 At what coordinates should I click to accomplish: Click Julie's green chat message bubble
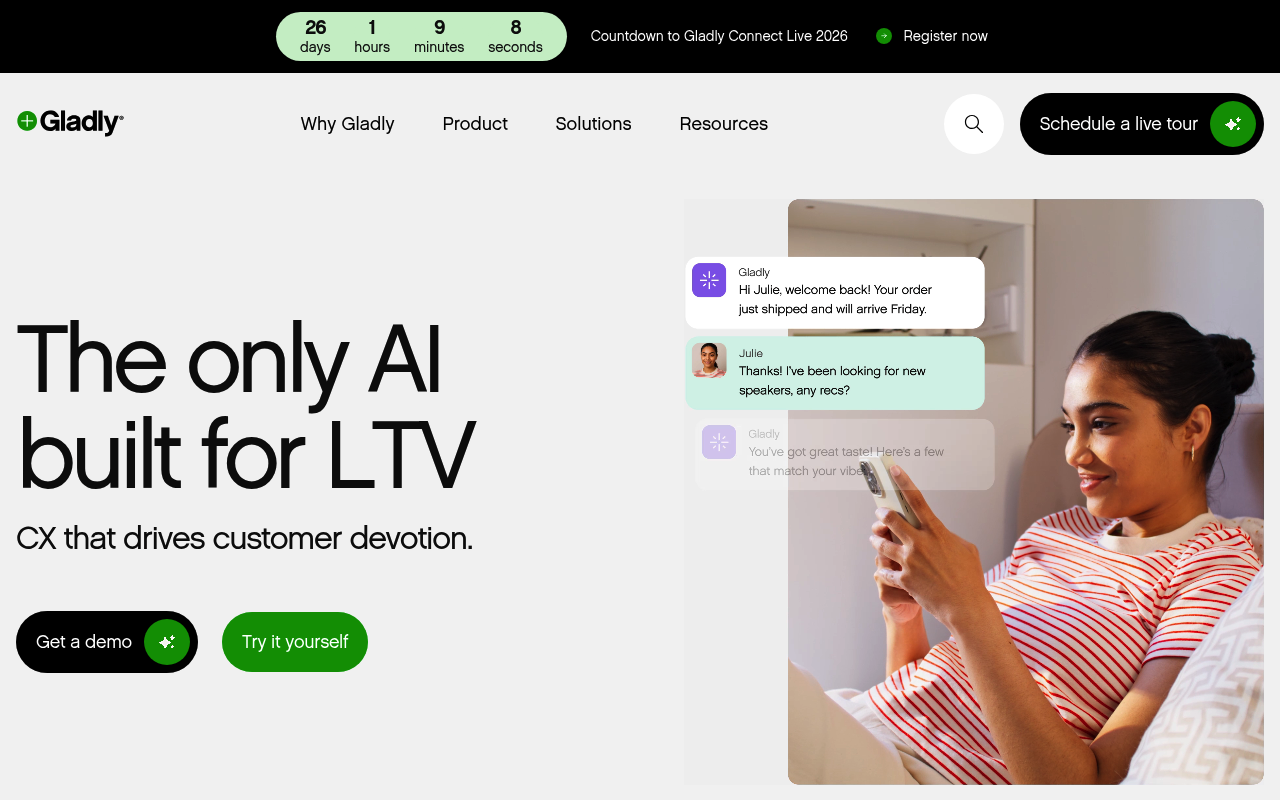(x=835, y=373)
